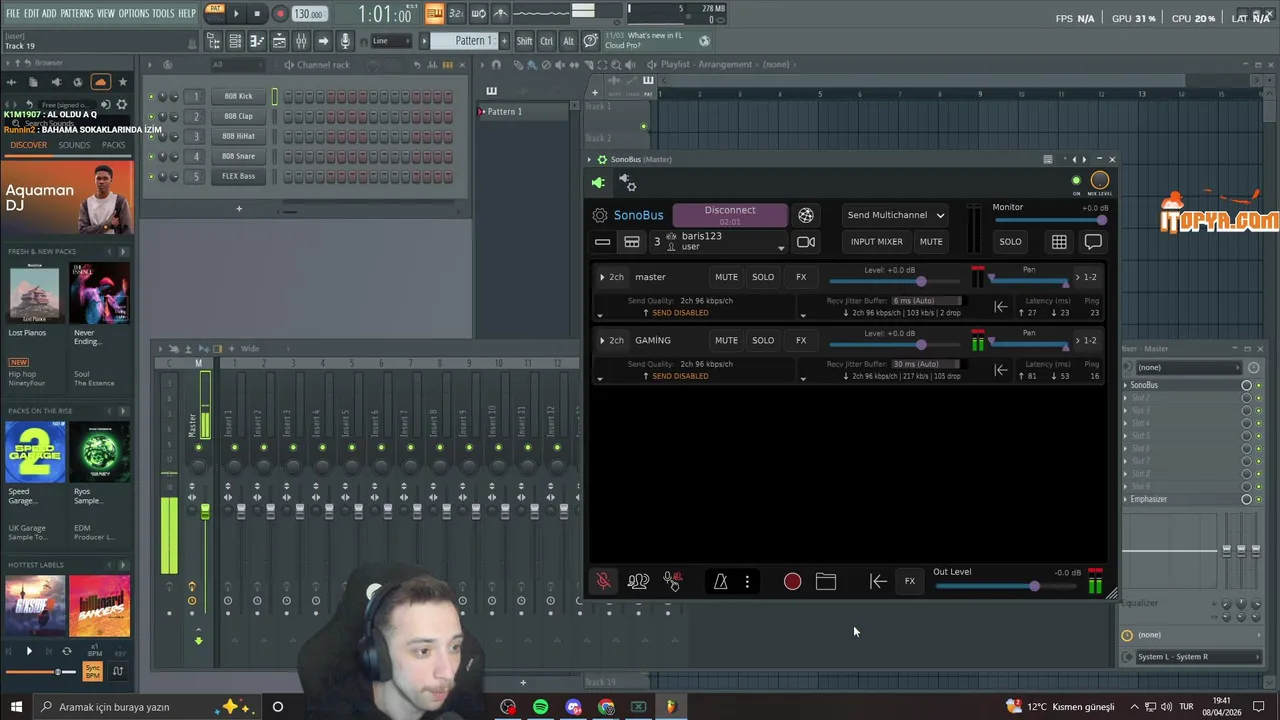Solo the GAMING peer in SonoBus

pyautogui.click(x=763, y=340)
